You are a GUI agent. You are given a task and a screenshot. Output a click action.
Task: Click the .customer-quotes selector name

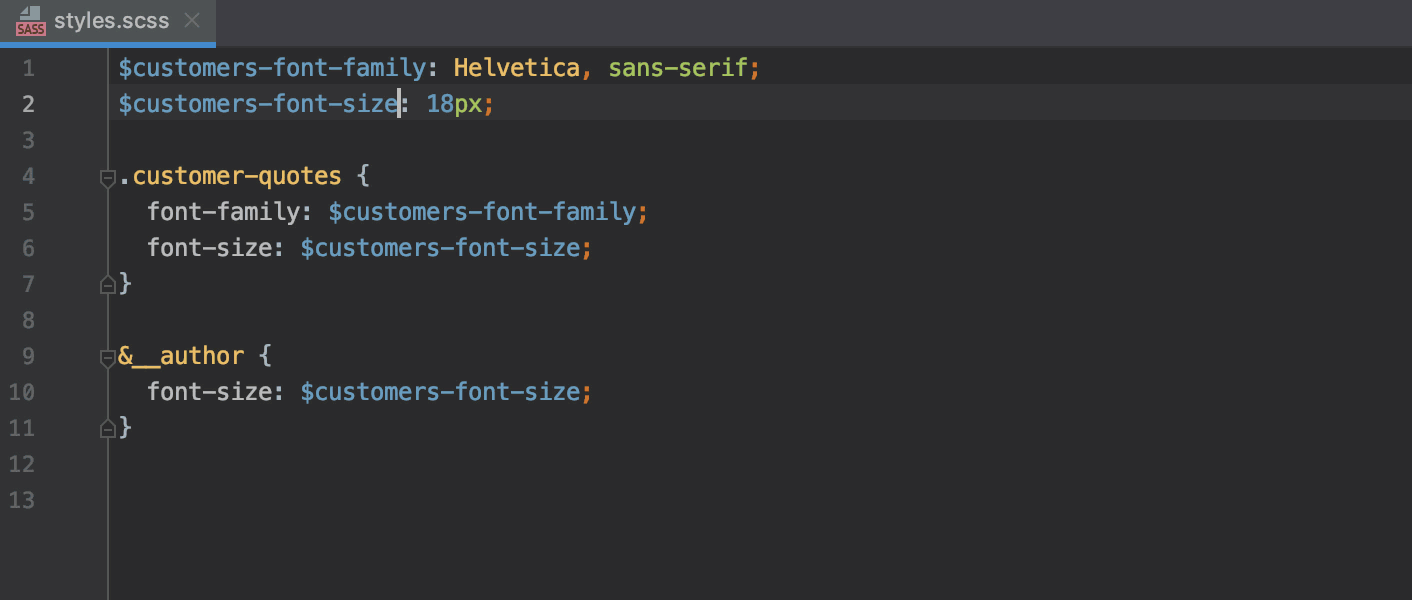pyautogui.click(x=230, y=175)
